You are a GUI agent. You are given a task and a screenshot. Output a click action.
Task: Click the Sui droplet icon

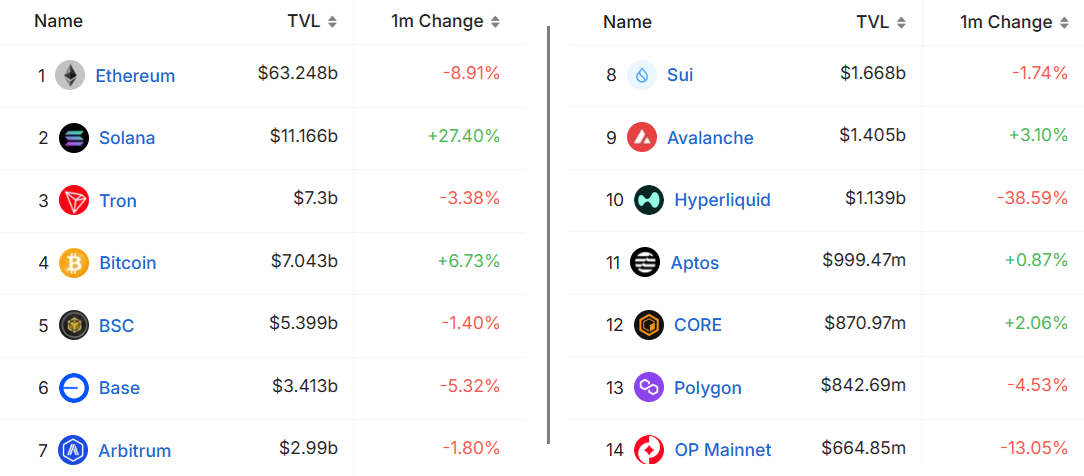642,75
